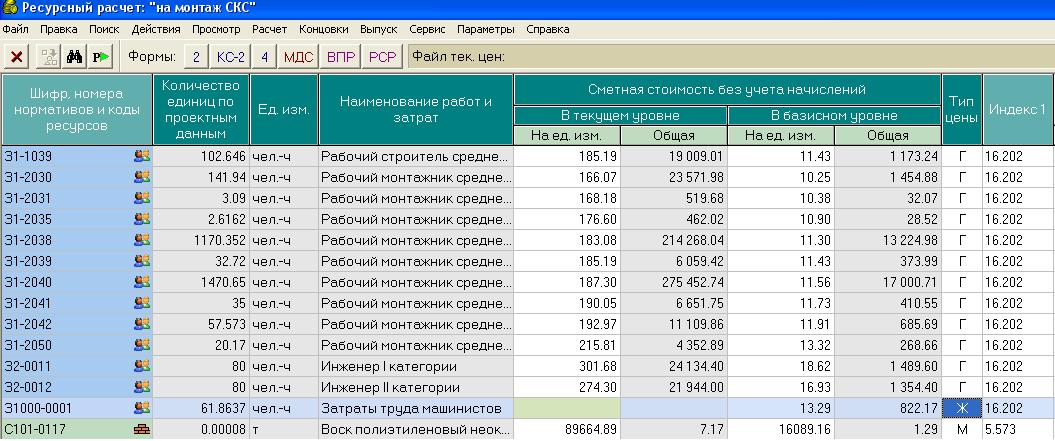Open the Концовки menu
This screenshot has width=1055, height=441.
point(324,30)
